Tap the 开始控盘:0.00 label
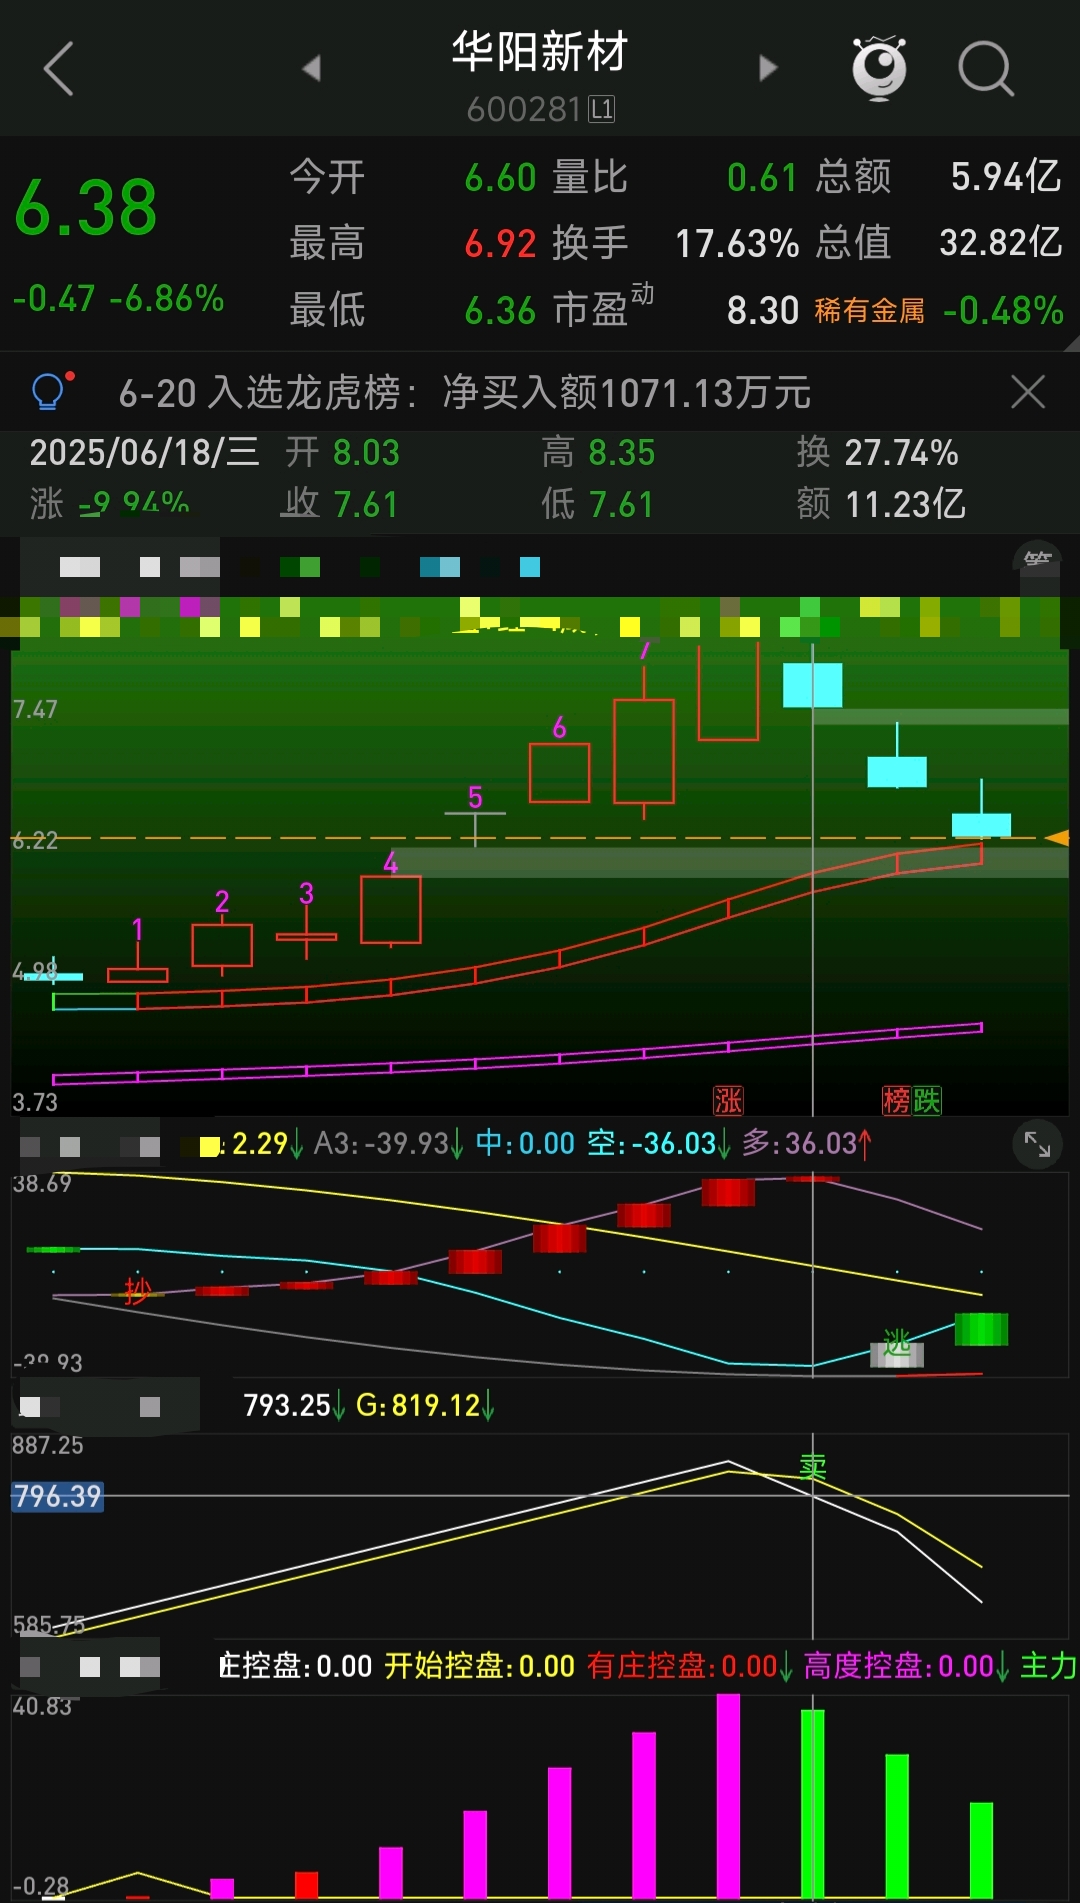 tap(480, 1666)
